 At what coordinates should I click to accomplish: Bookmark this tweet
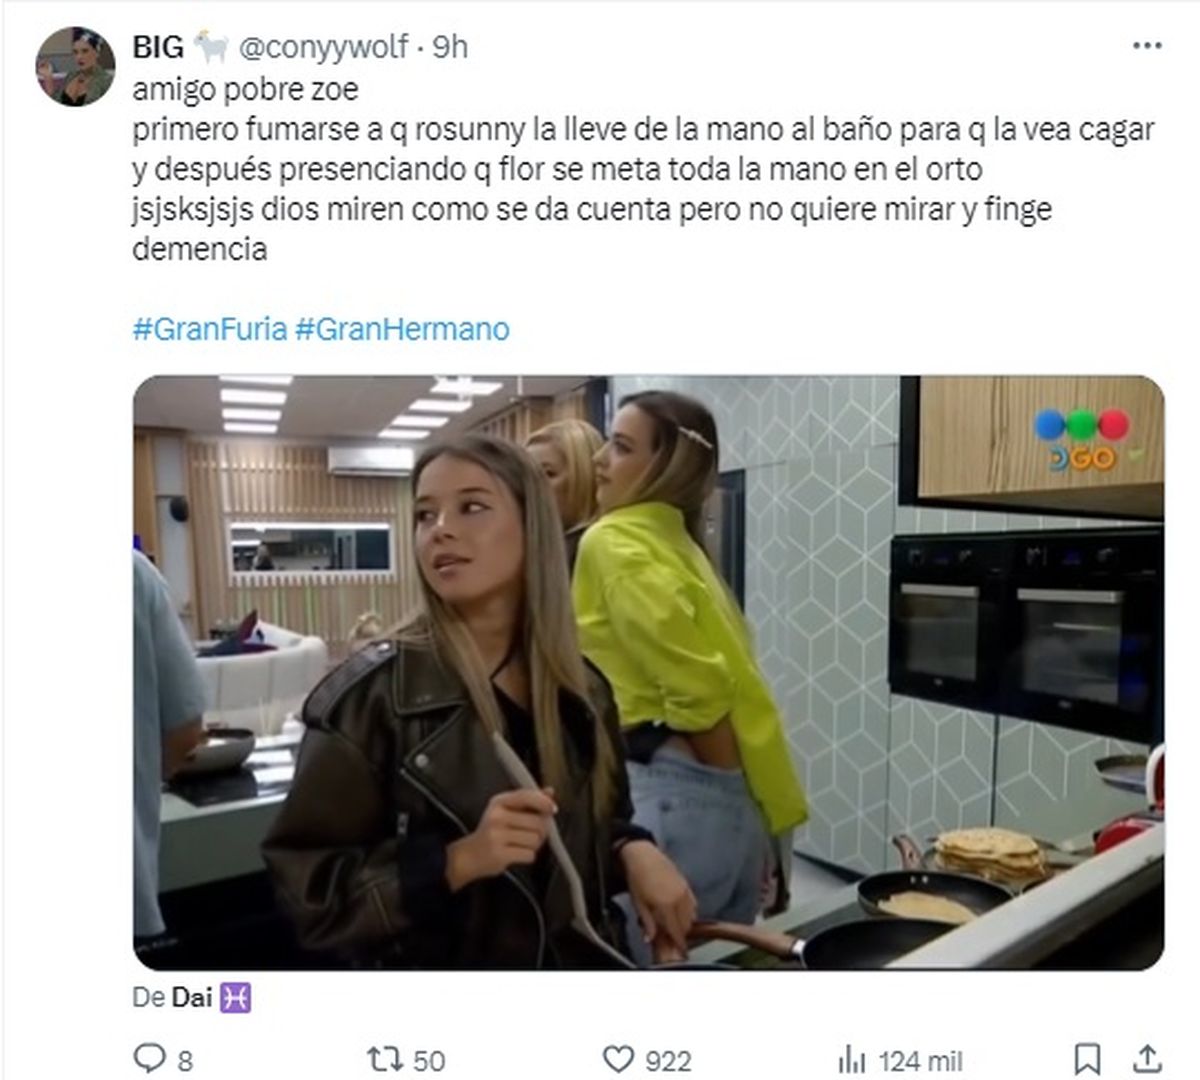[1087, 1059]
